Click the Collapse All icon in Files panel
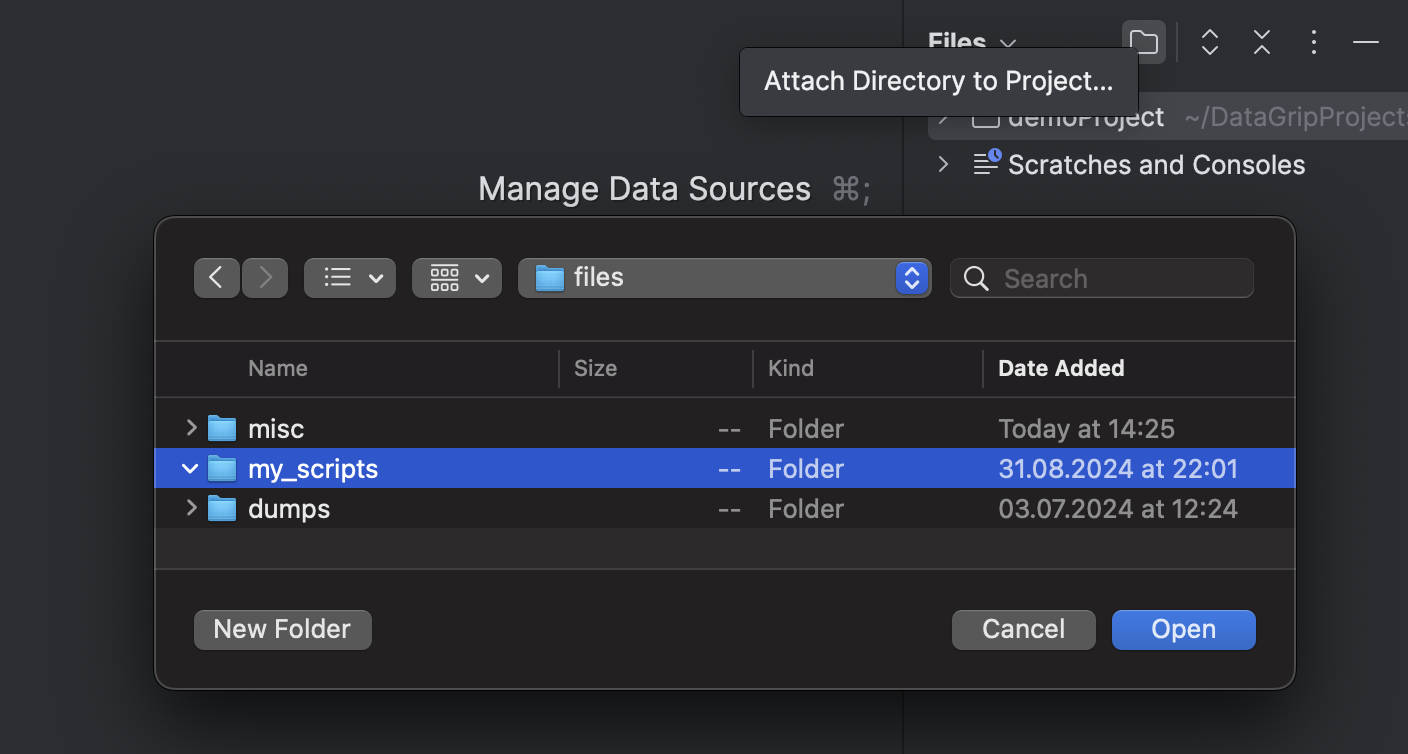The height and width of the screenshot is (754, 1408). coord(1261,42)
